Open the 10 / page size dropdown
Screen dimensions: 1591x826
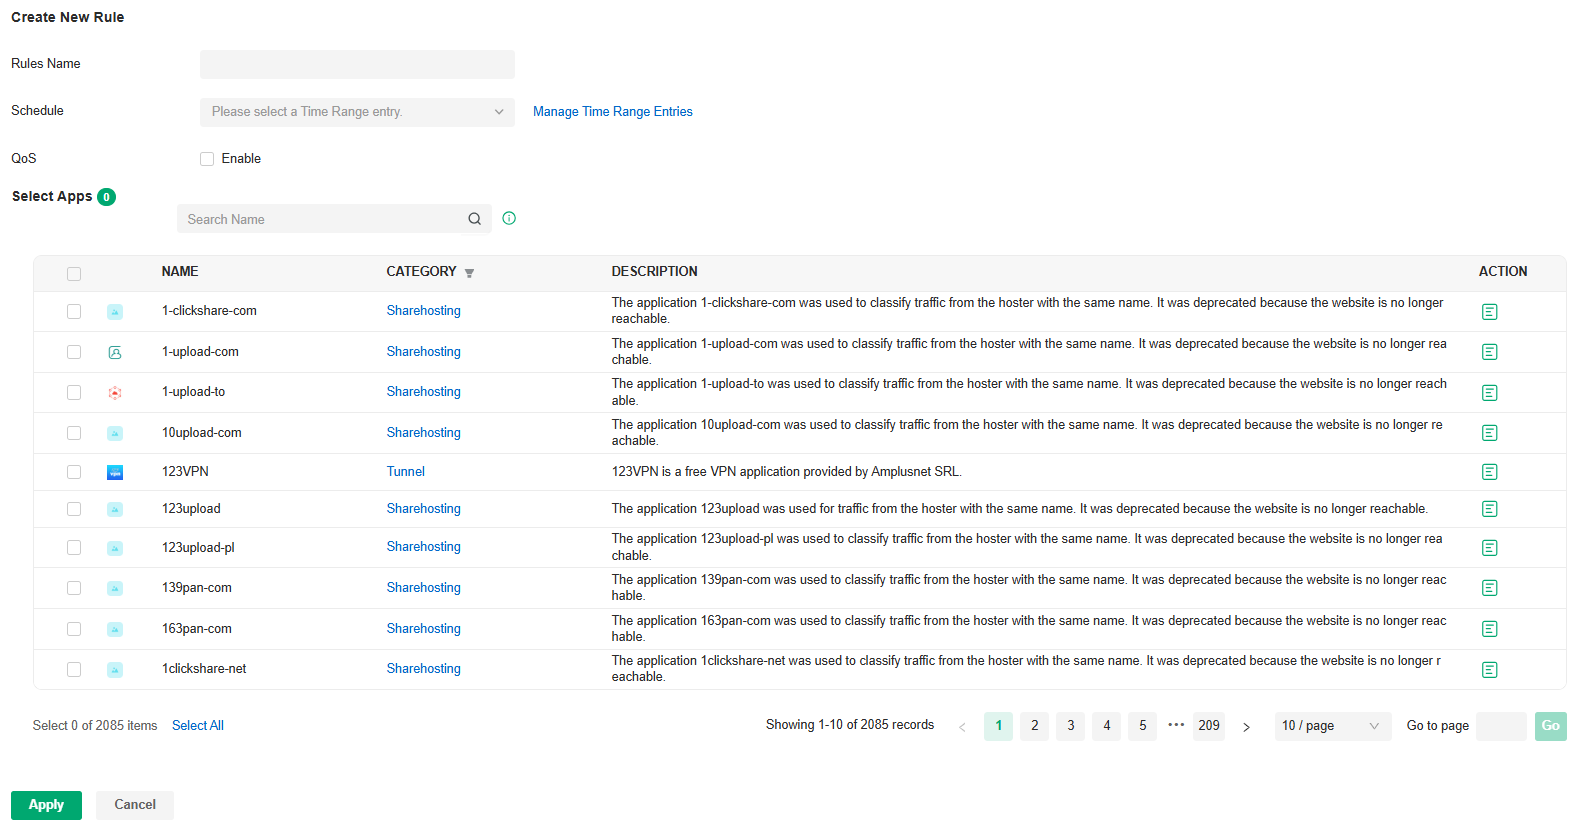click(x=1331, y=726)
